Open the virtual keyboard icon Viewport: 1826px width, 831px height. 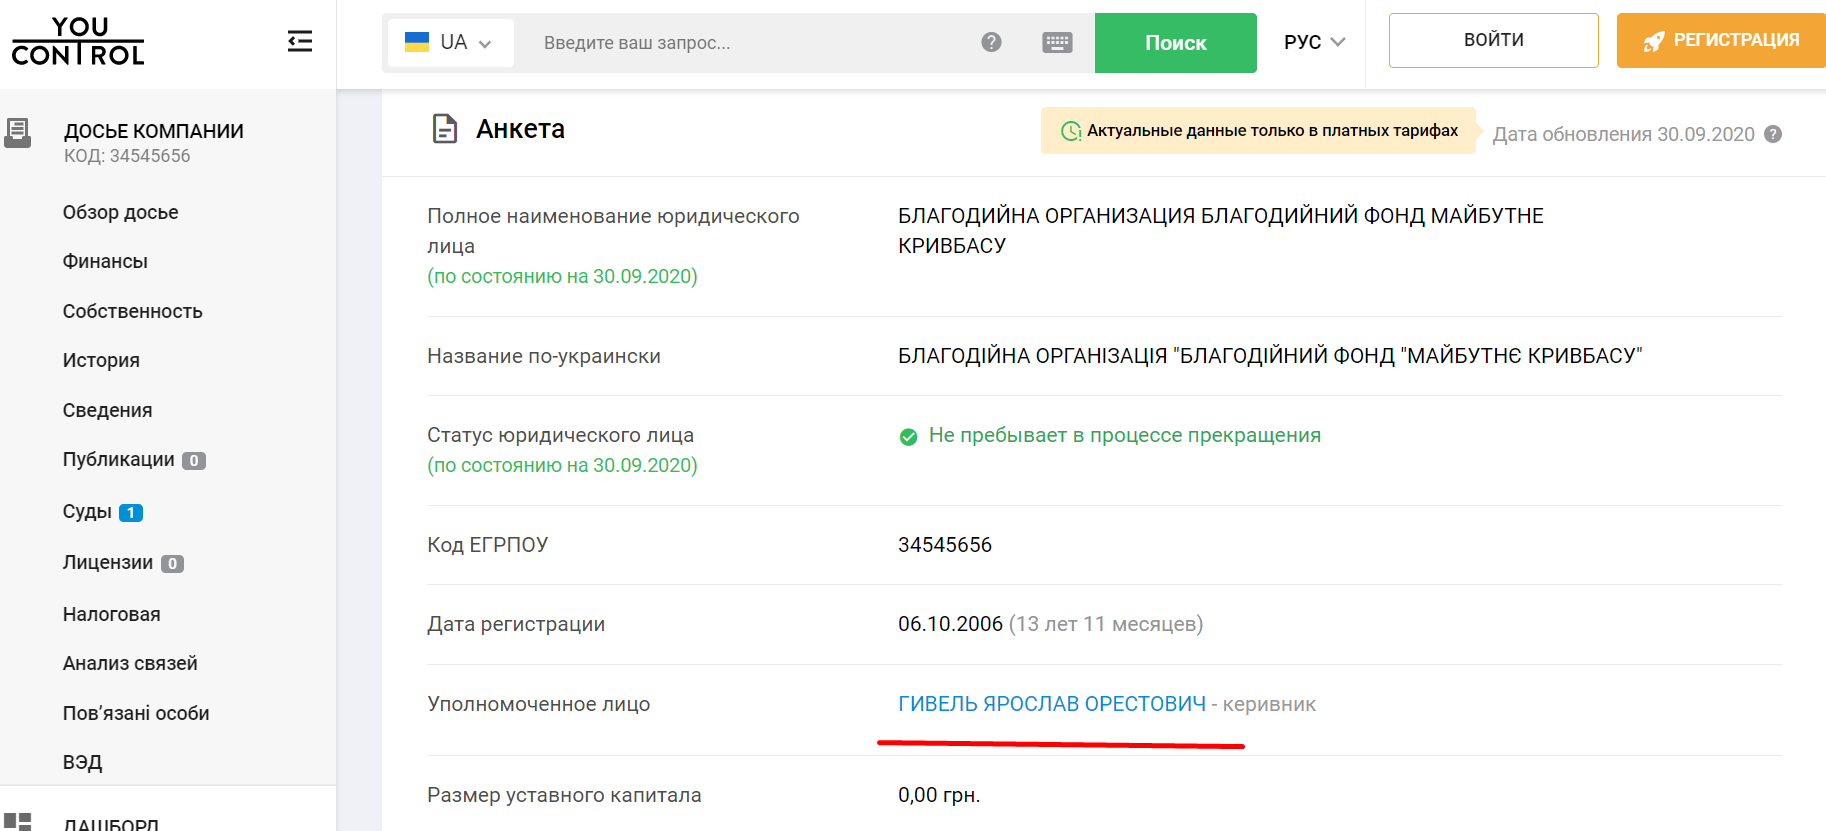[x=1057, y=42]
